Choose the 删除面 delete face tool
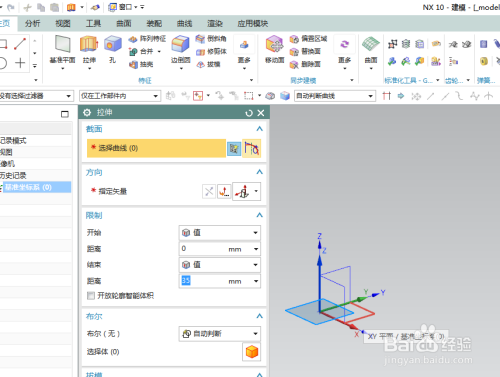 [x=305, y=64]
